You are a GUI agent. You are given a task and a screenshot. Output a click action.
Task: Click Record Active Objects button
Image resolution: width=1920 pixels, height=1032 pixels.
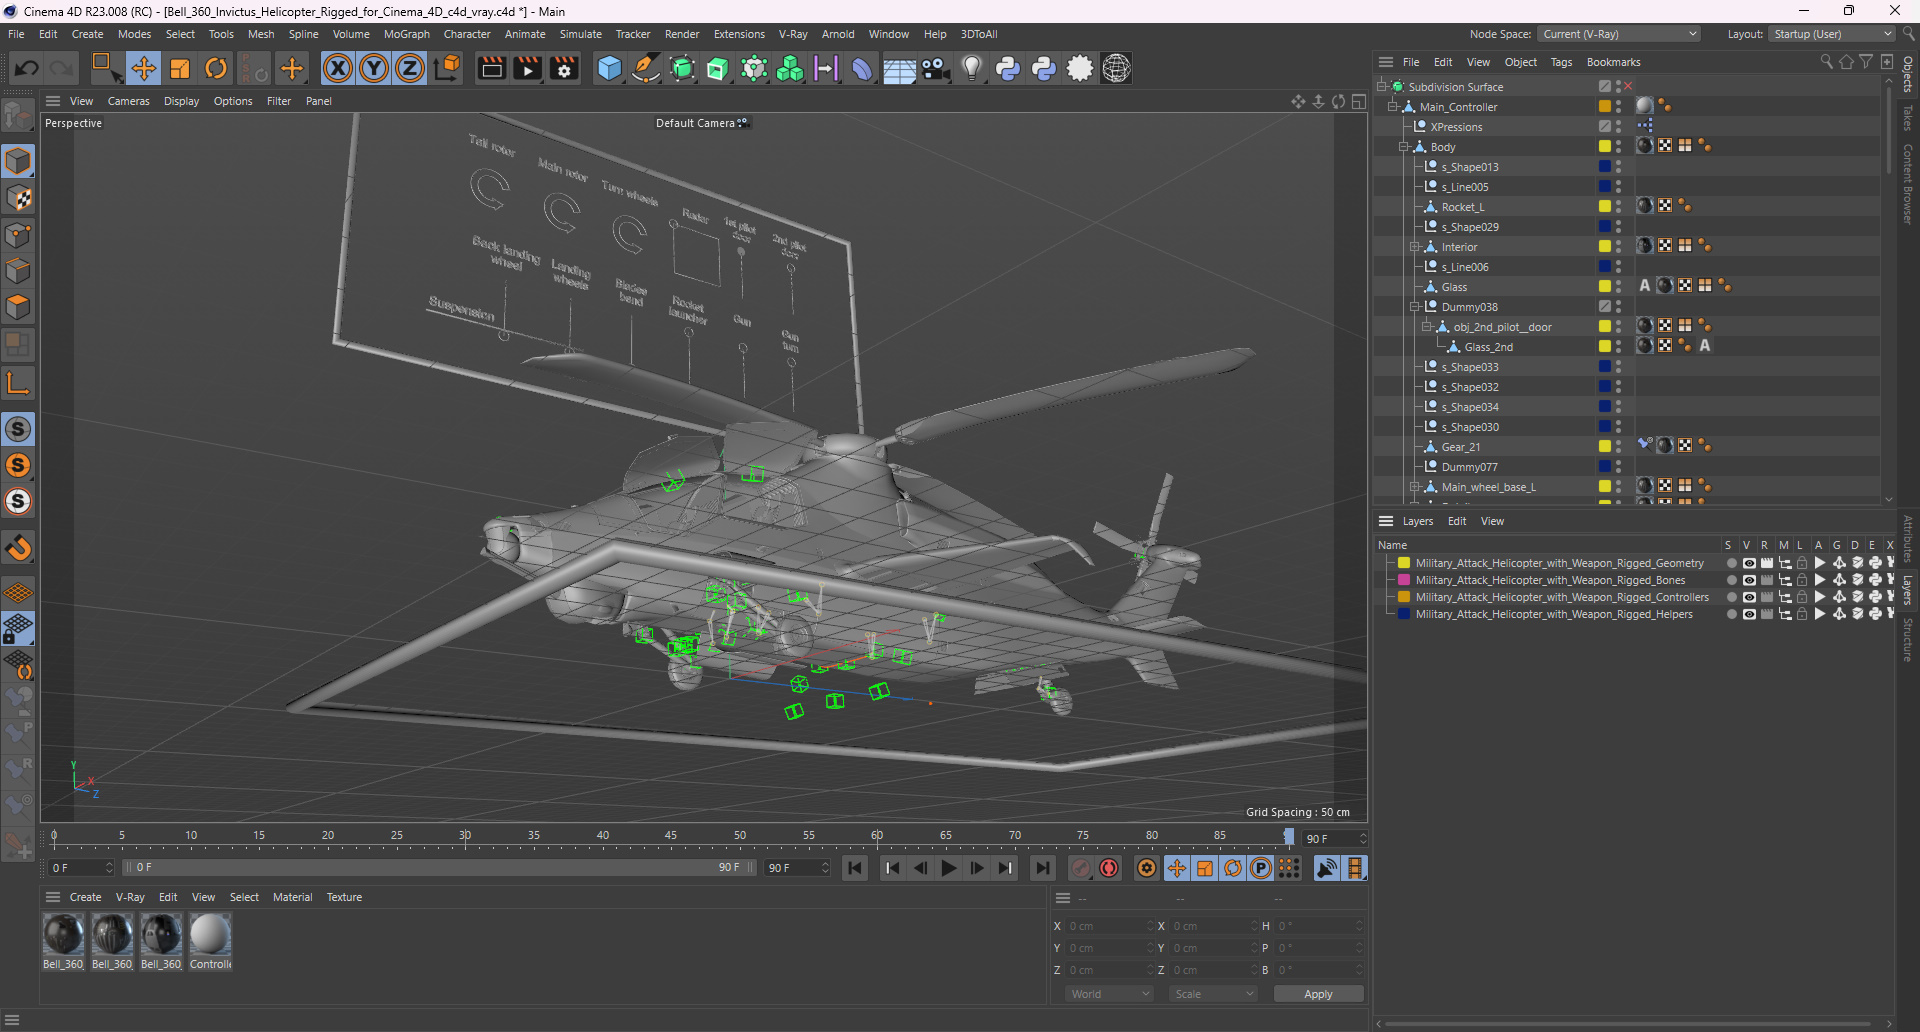click(x=1081, y=868)
